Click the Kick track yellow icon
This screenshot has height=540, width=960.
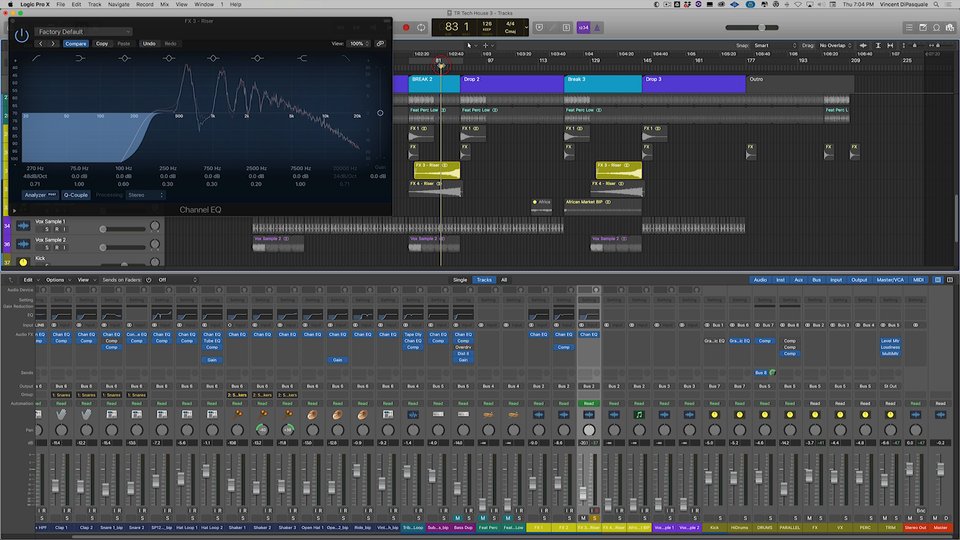click(23, 262)
